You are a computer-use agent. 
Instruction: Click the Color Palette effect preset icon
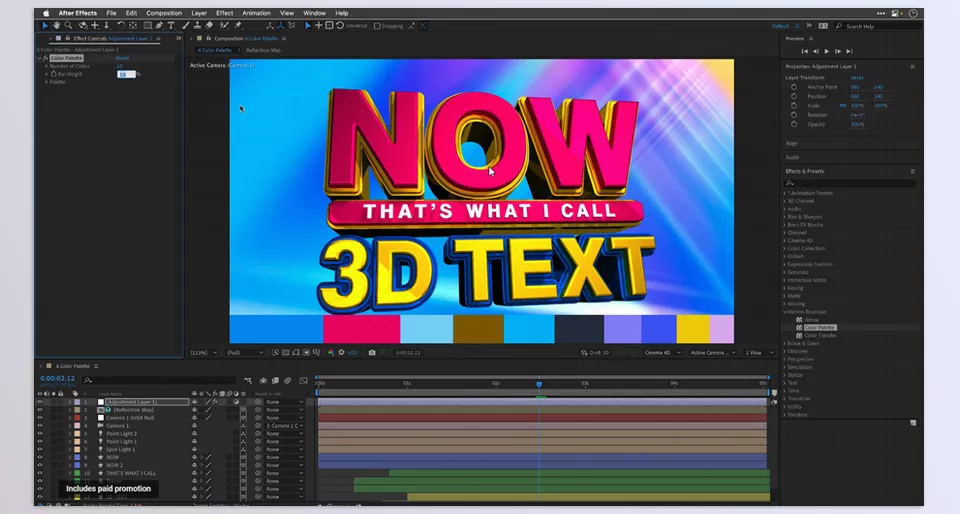pyautogui.click(x=799, y=327)
